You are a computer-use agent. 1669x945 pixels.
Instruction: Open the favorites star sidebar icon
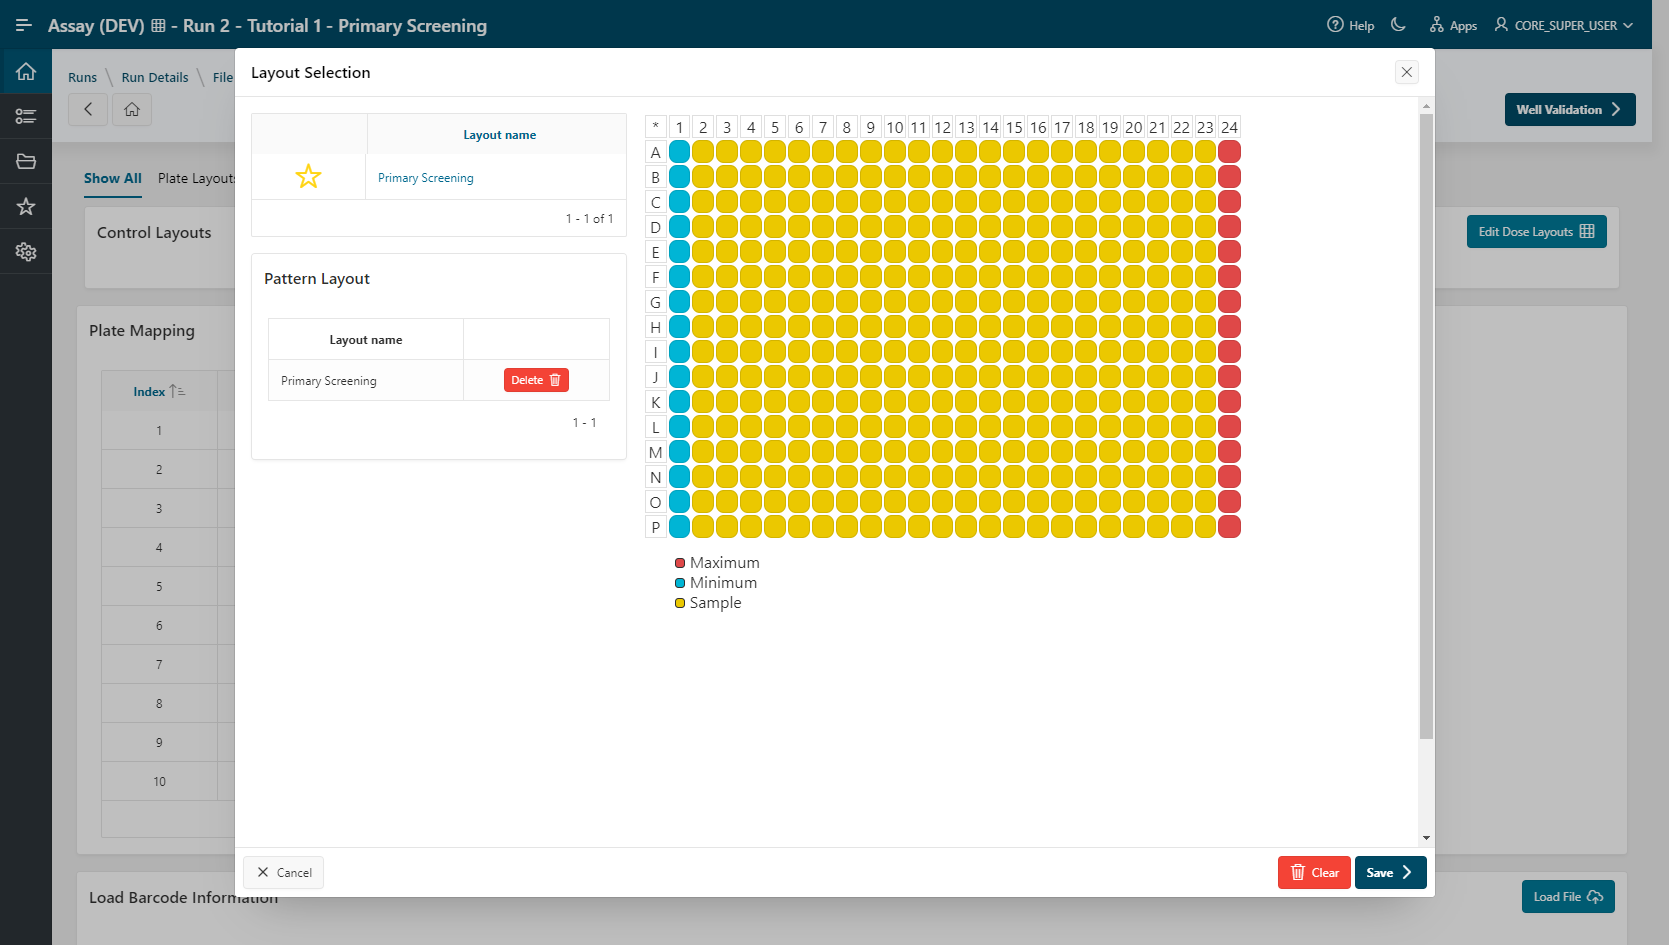[x=26, y=207]
